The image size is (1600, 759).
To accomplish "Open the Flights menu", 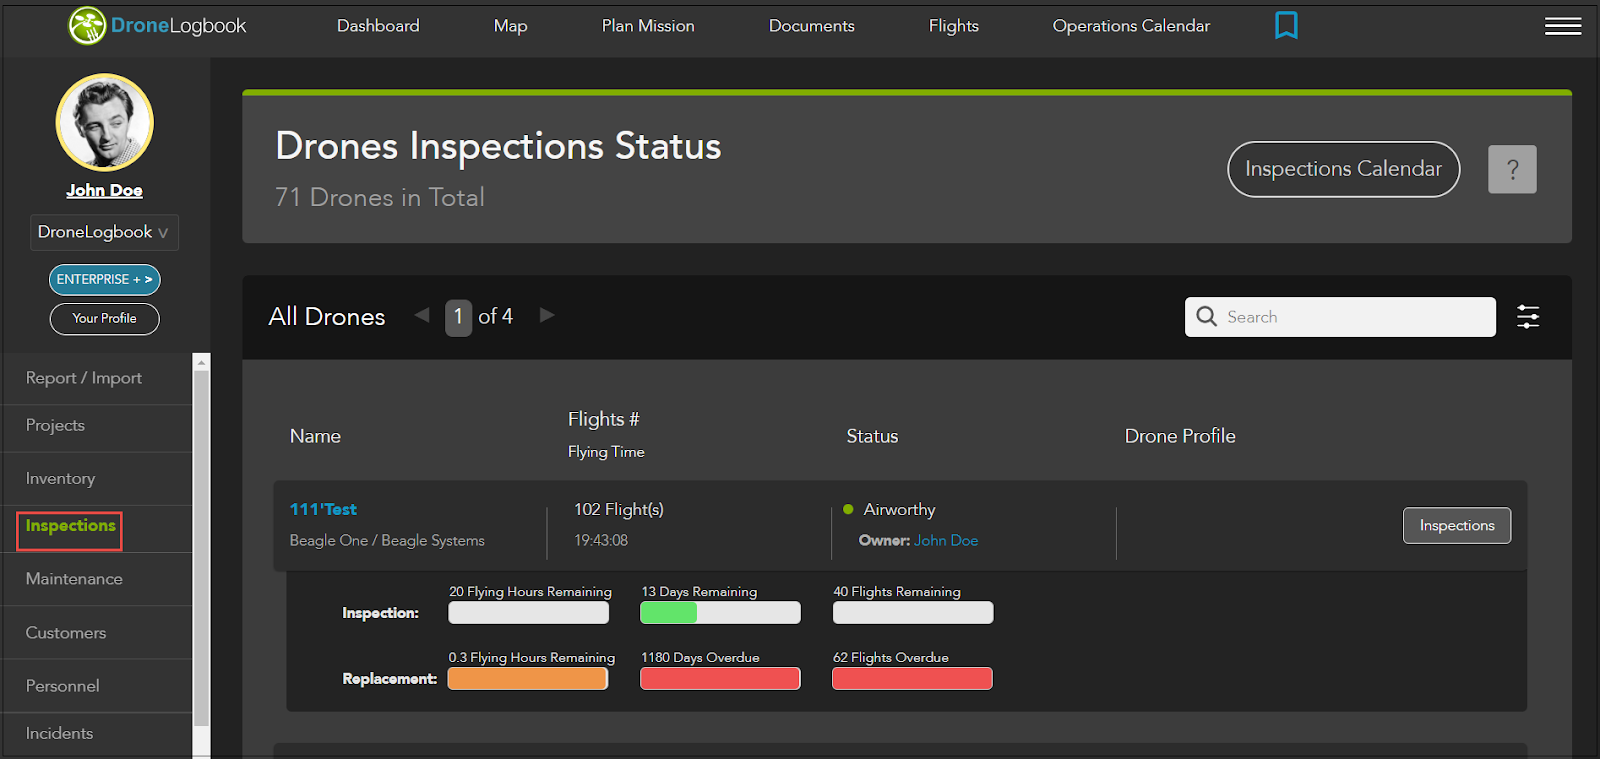I will pos(954,26).
